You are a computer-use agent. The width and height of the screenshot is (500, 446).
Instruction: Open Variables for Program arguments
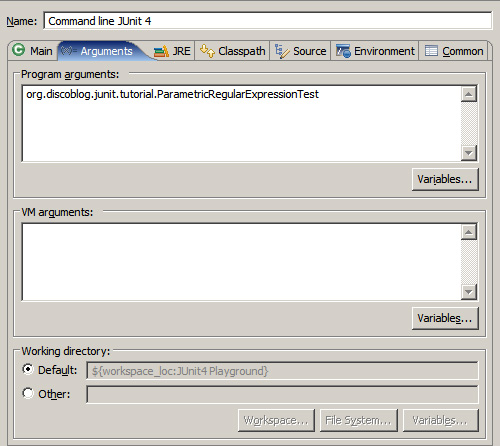445,179
